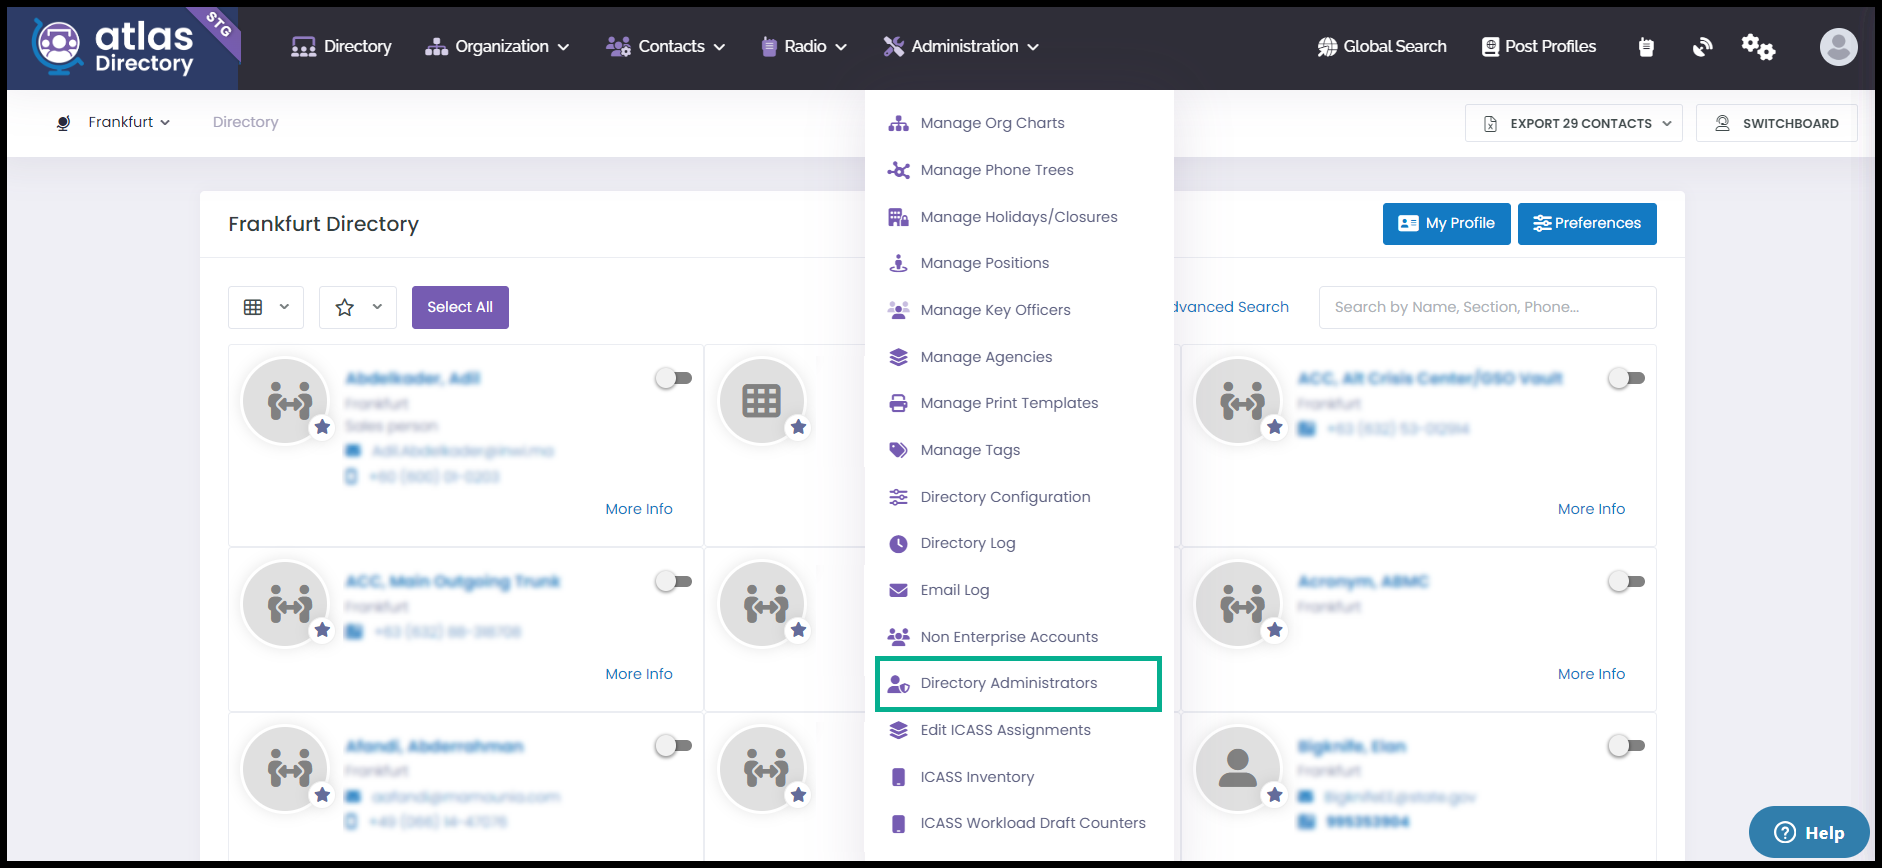Enable the Bigknife contact toggle switch
This screenshot has width=1882, height=868.
pyautogui.click(x=1627, y=745)
